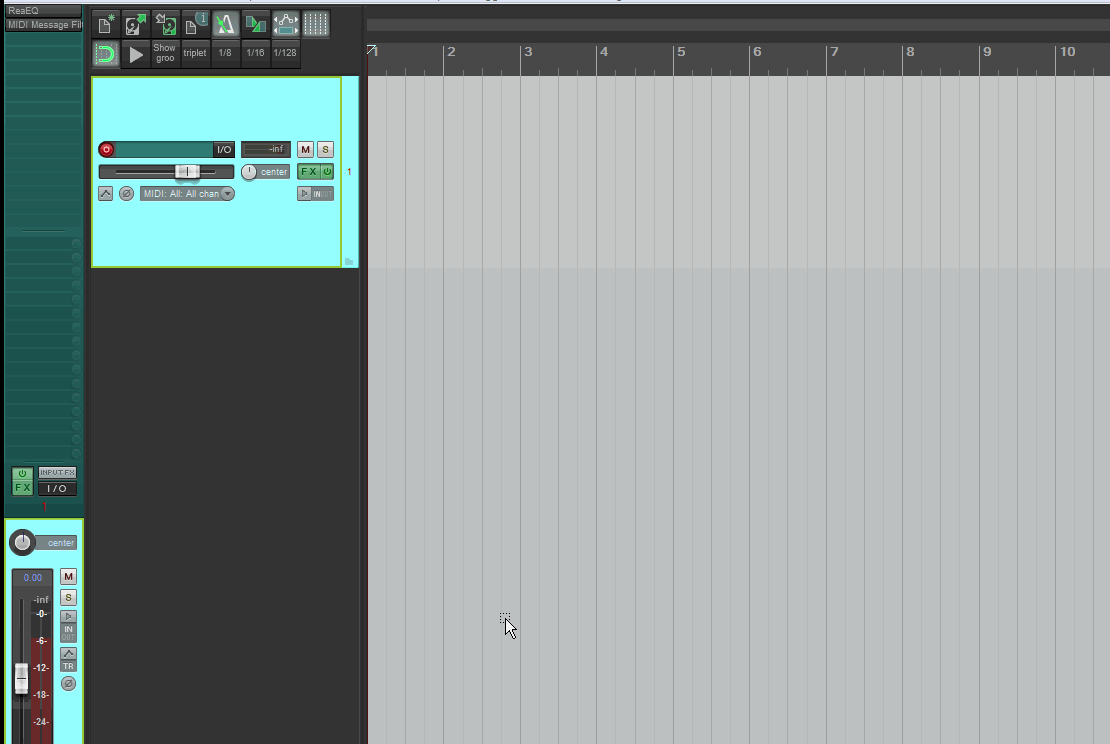Image resolution: width=1110 pixels, height=744 pixels.
Task: Set grid to 1/16 button
Action: click(256, 54)
